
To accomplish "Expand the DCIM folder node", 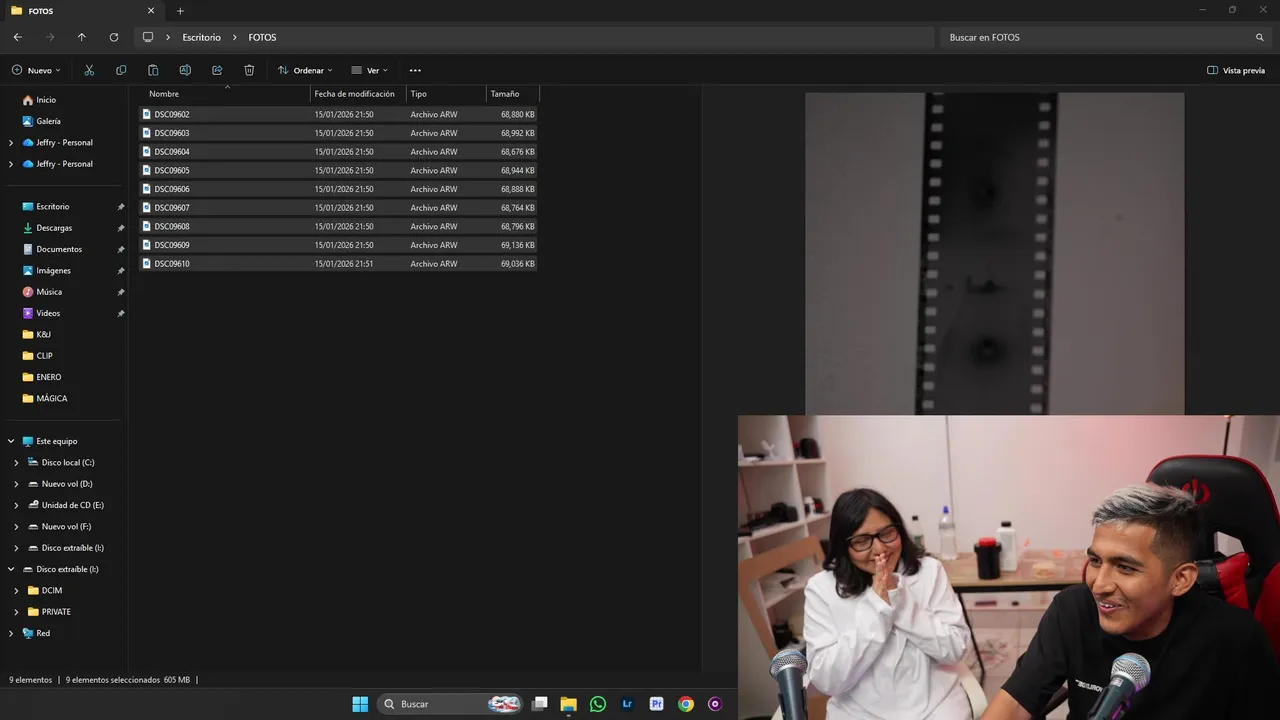I will coord(16,591).
